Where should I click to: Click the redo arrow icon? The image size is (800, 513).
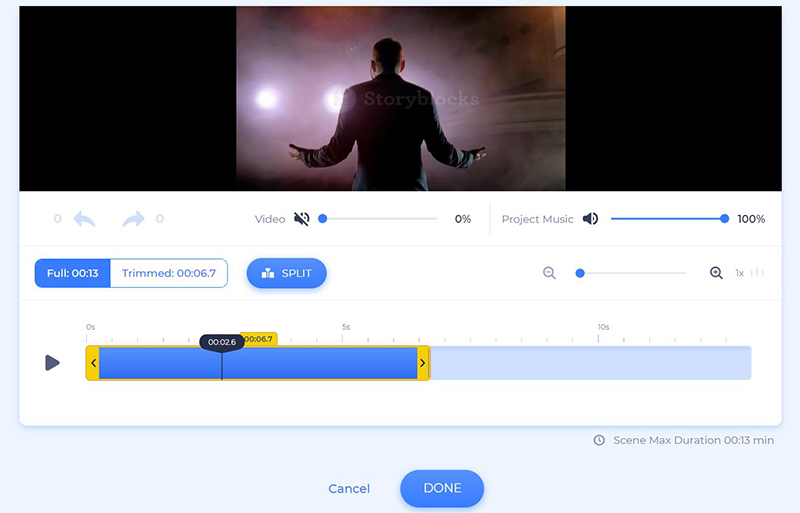coord(133,219)
